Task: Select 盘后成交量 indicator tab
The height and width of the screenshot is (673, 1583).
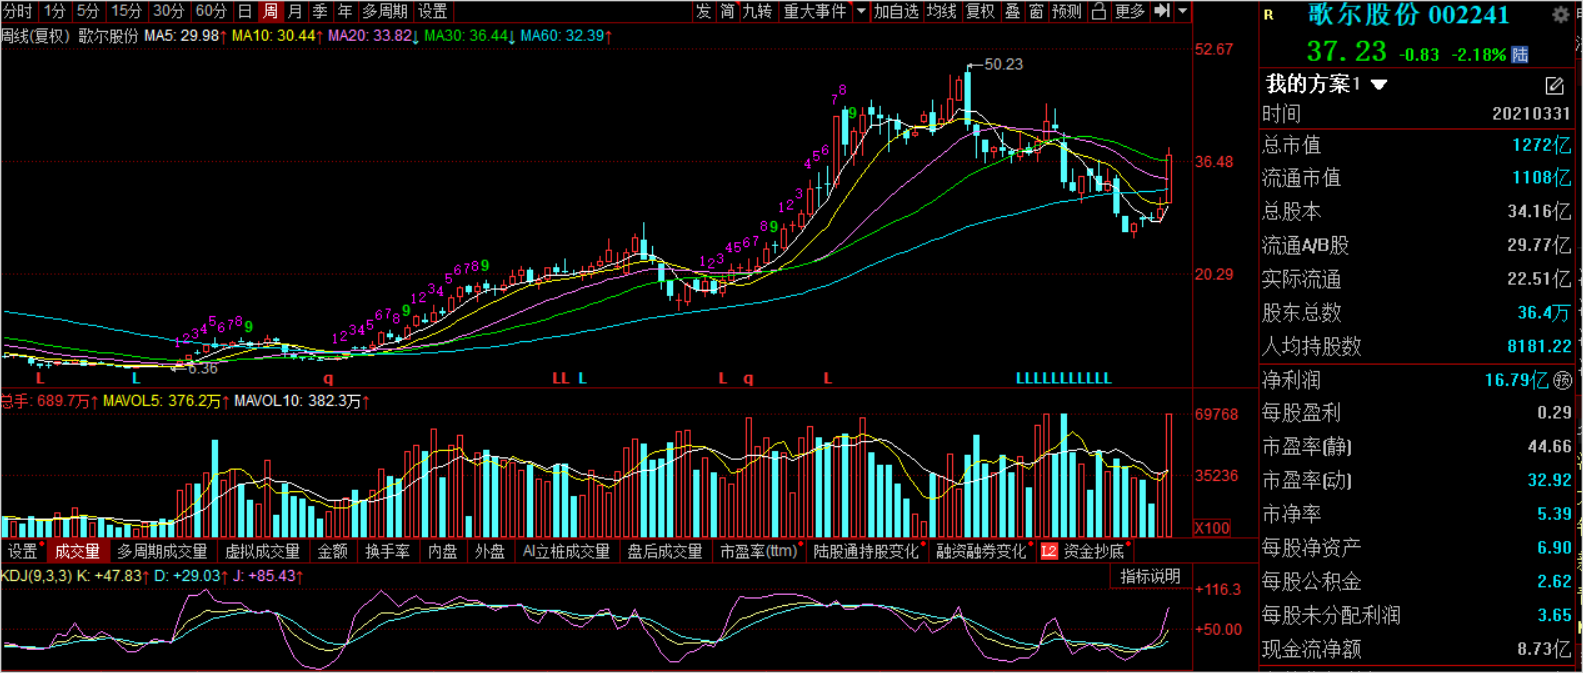Action: pos(665,551)
